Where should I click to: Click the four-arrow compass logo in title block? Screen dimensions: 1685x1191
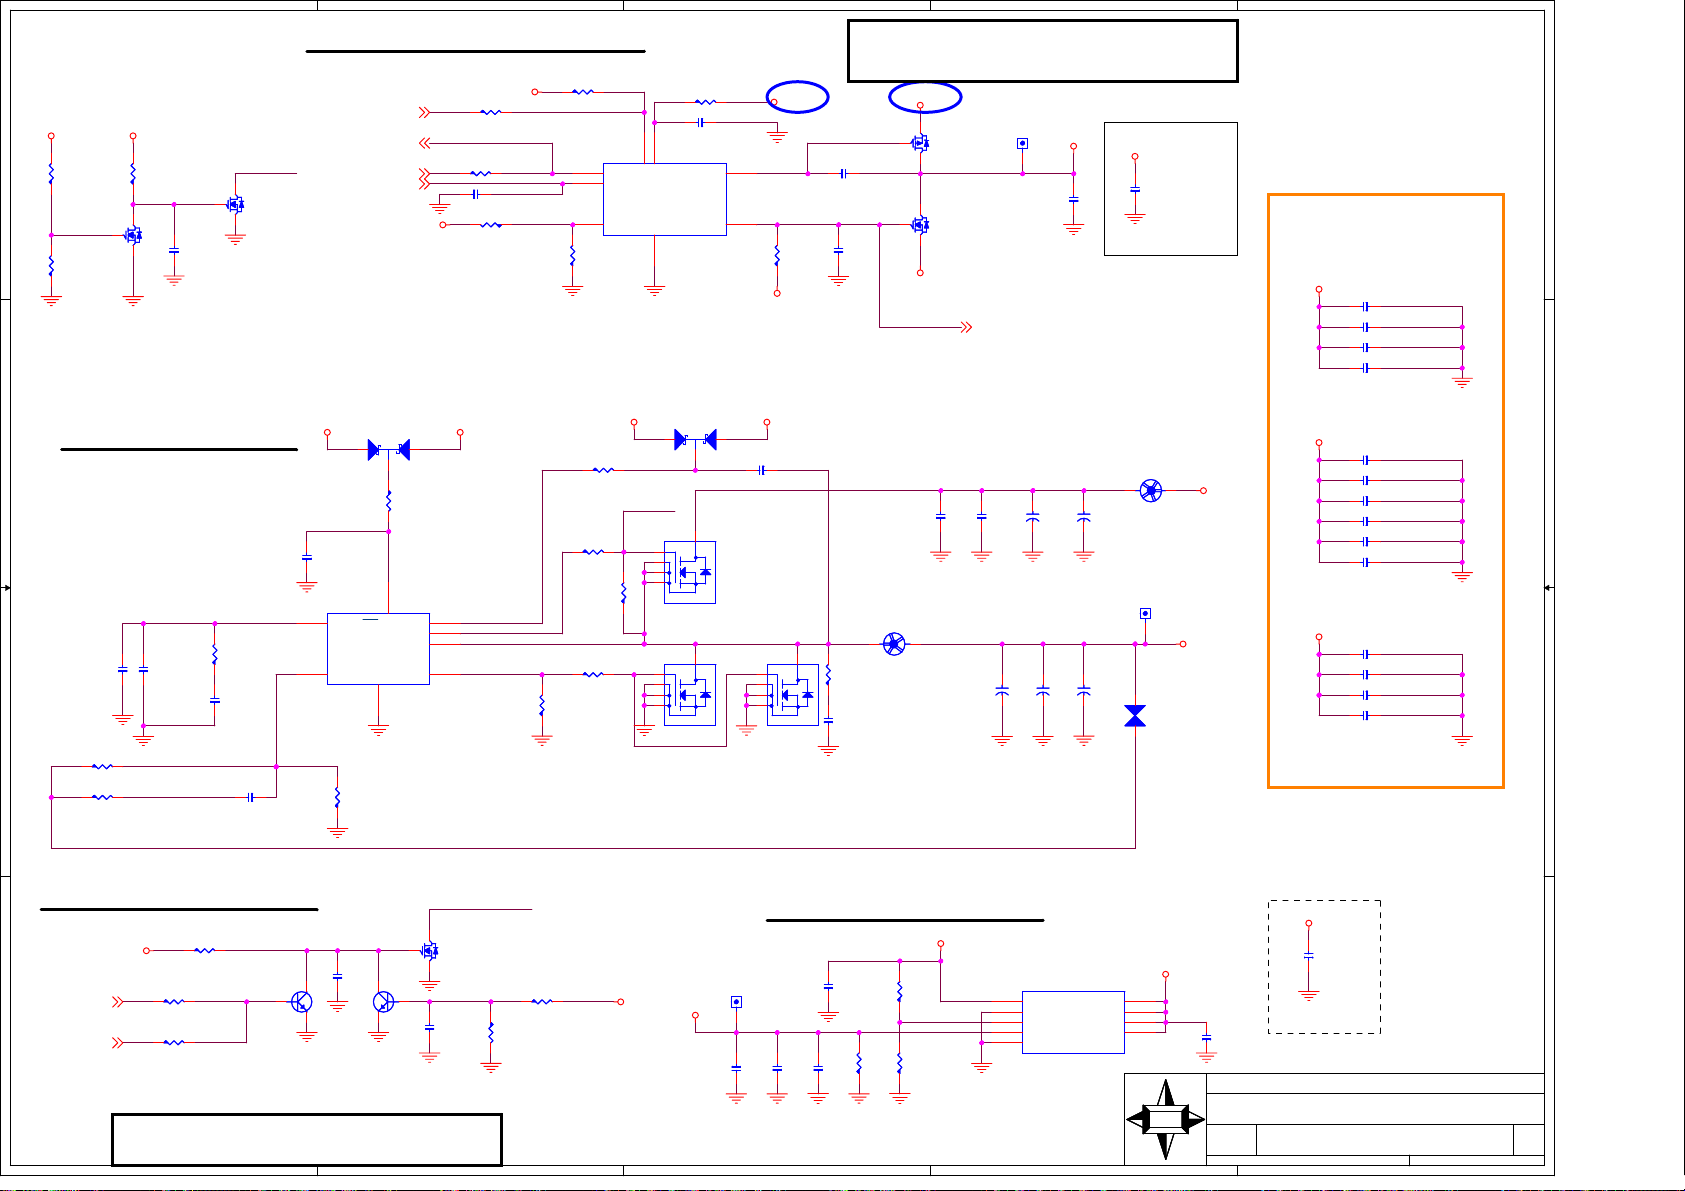point(1165,1120)
